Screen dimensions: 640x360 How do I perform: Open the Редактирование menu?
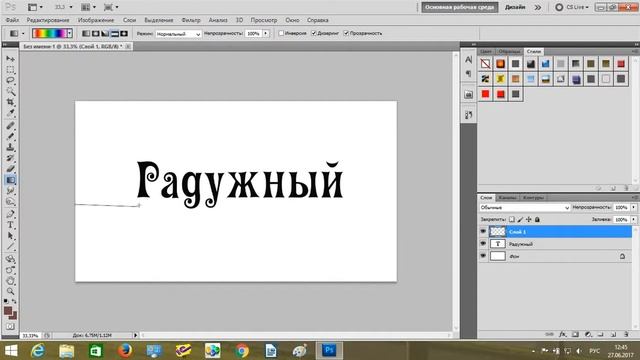coord(48,20)
